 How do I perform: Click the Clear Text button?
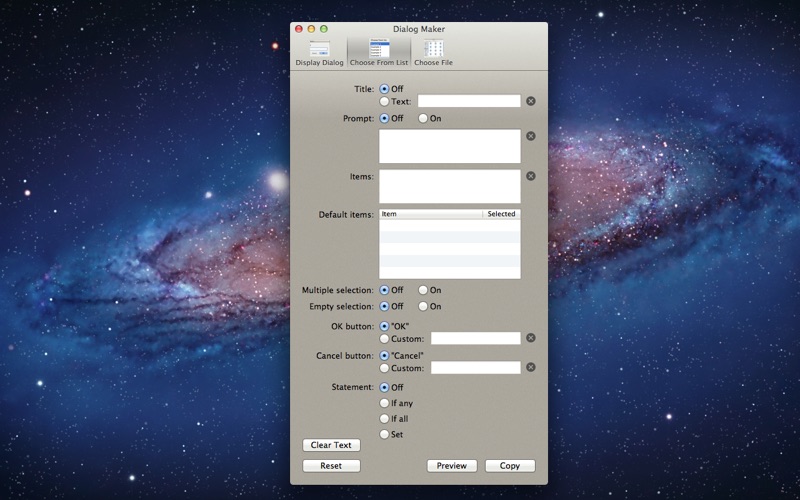tap(331, 445)
